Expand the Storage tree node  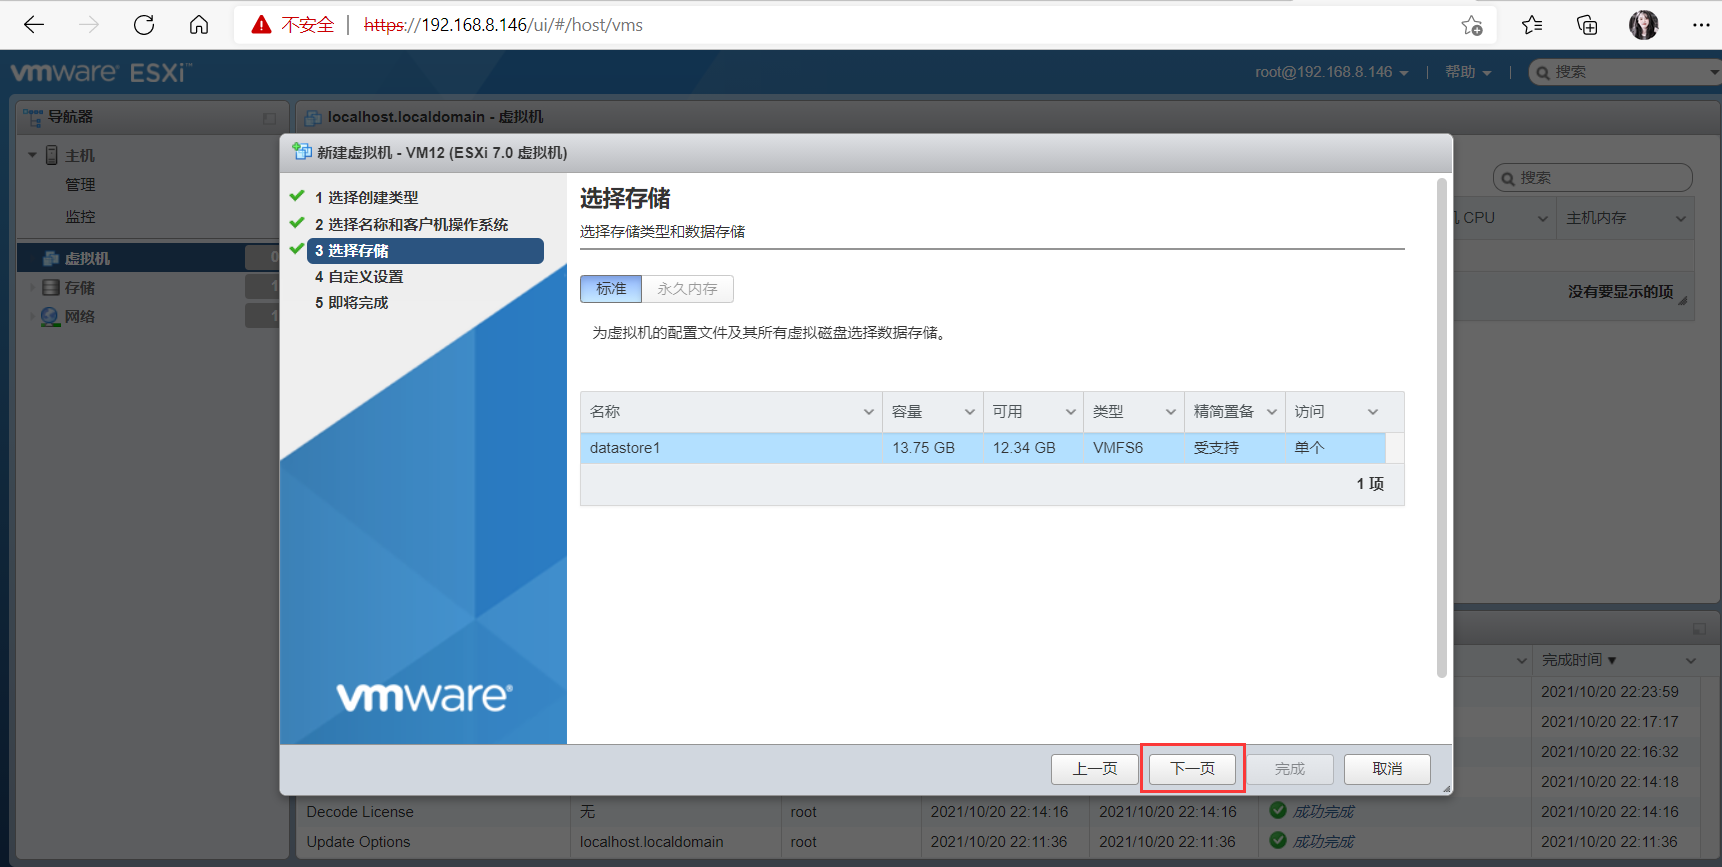(x=32, y=287)
